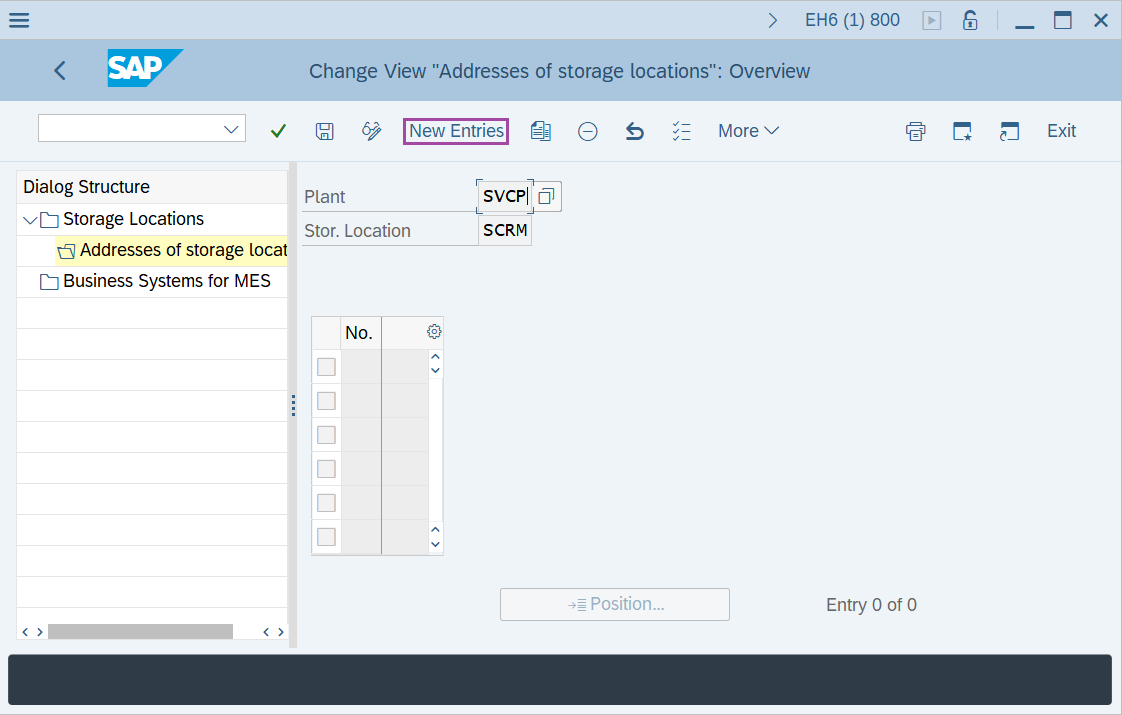Open the More dropdown menu

click(748, 131)
